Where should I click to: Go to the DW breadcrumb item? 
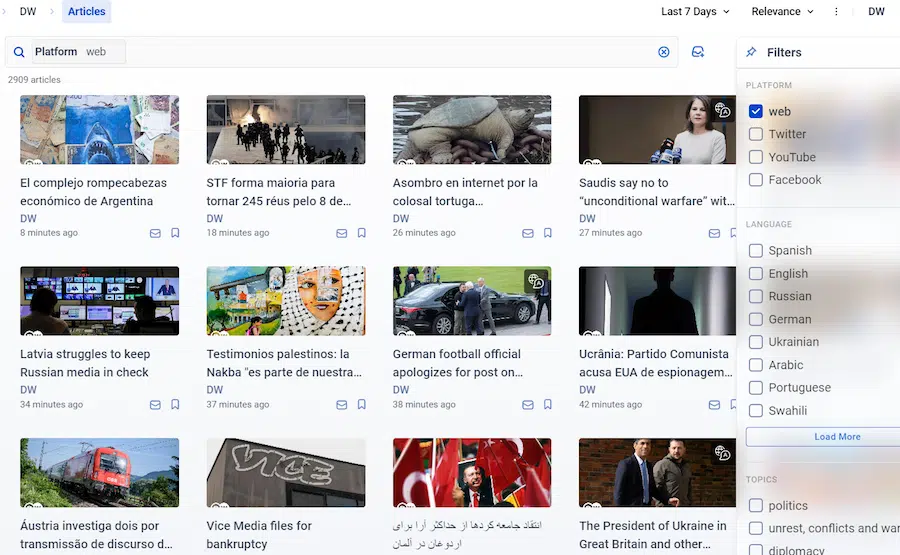point(28,11)
